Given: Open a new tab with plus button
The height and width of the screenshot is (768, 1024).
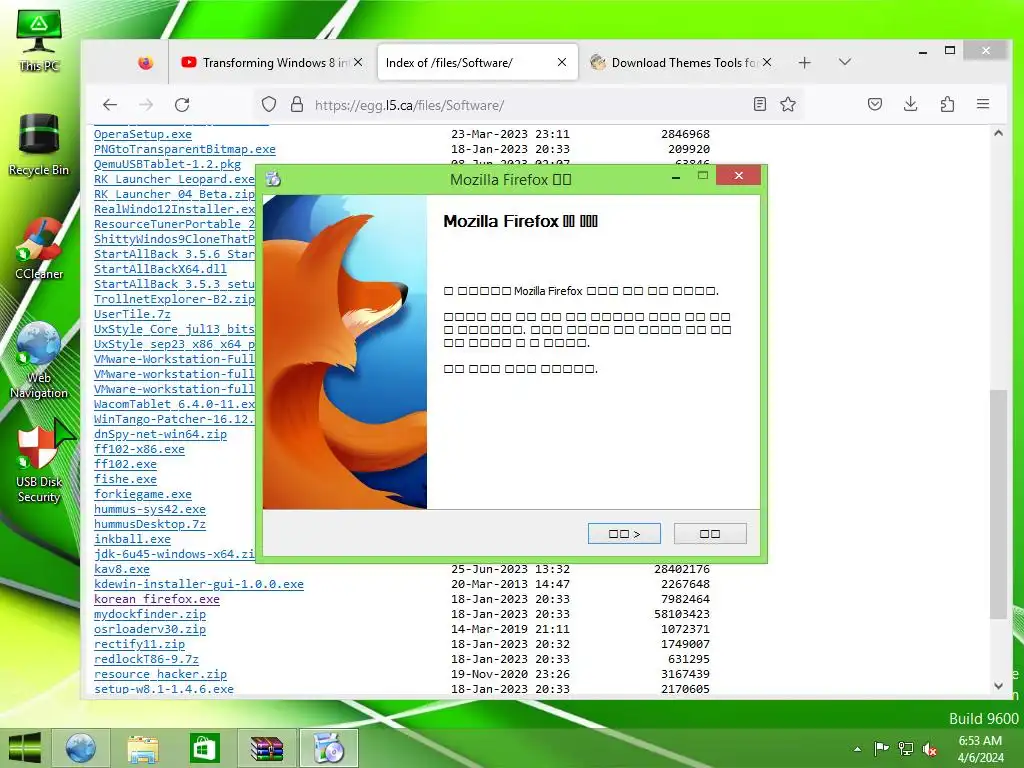Looking at the screenshot, I should click(805, 63).
